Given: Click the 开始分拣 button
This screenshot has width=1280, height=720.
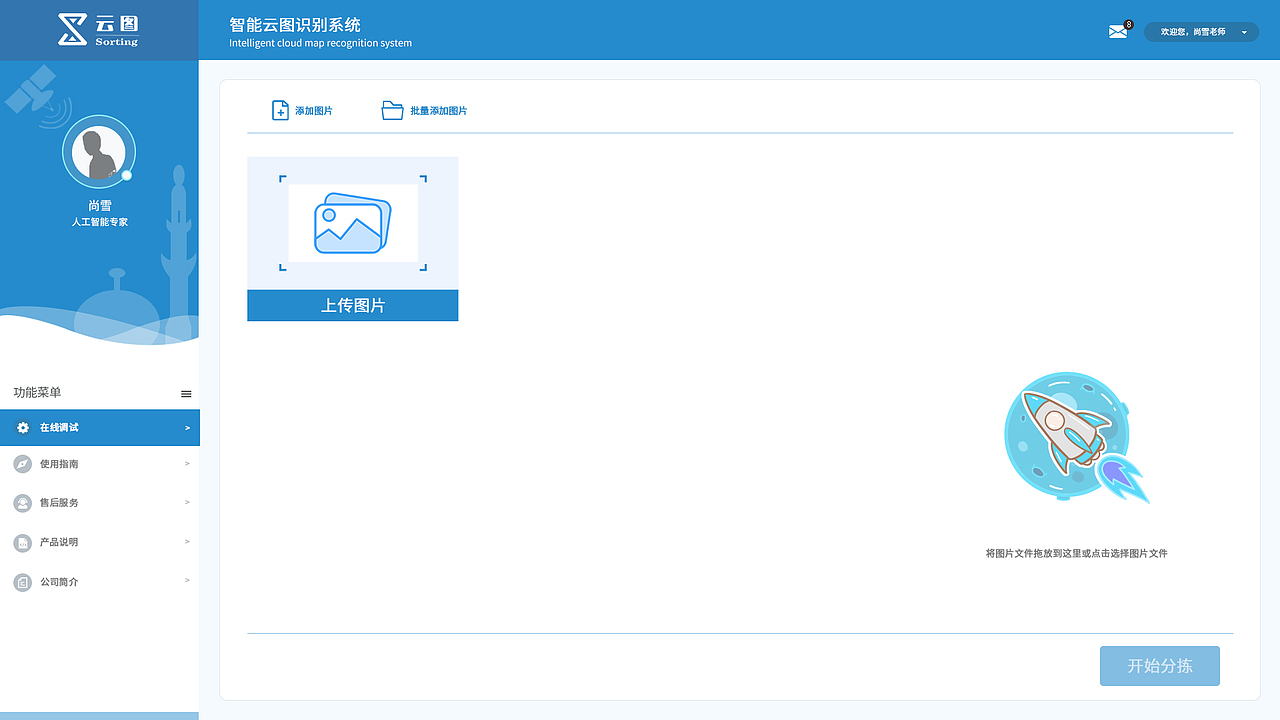Looking at the screenshot, I should [x=1160, y=666].
